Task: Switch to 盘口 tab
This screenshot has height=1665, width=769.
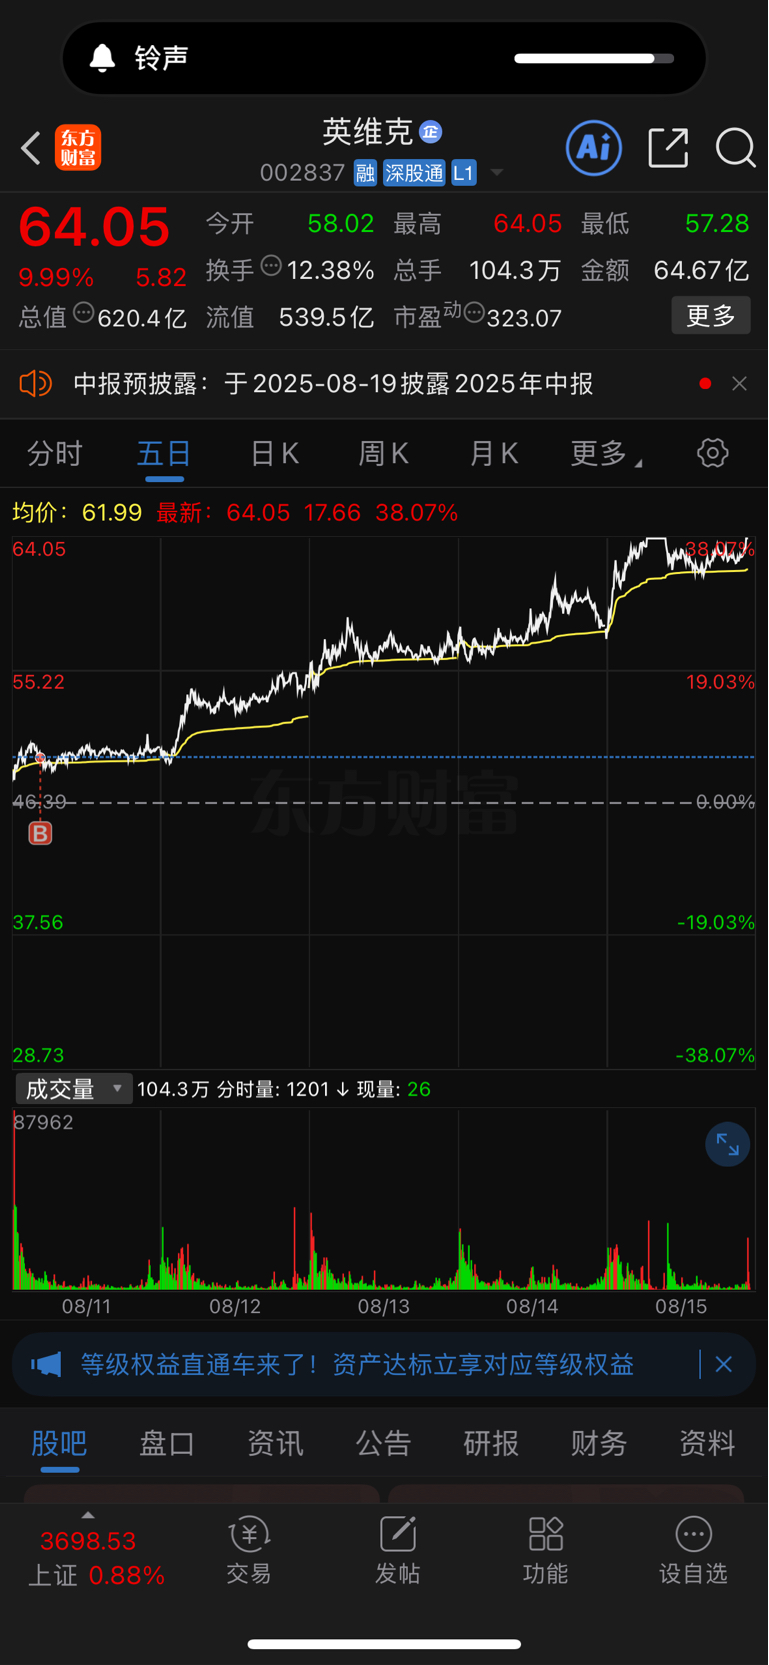Action: 167,1443
